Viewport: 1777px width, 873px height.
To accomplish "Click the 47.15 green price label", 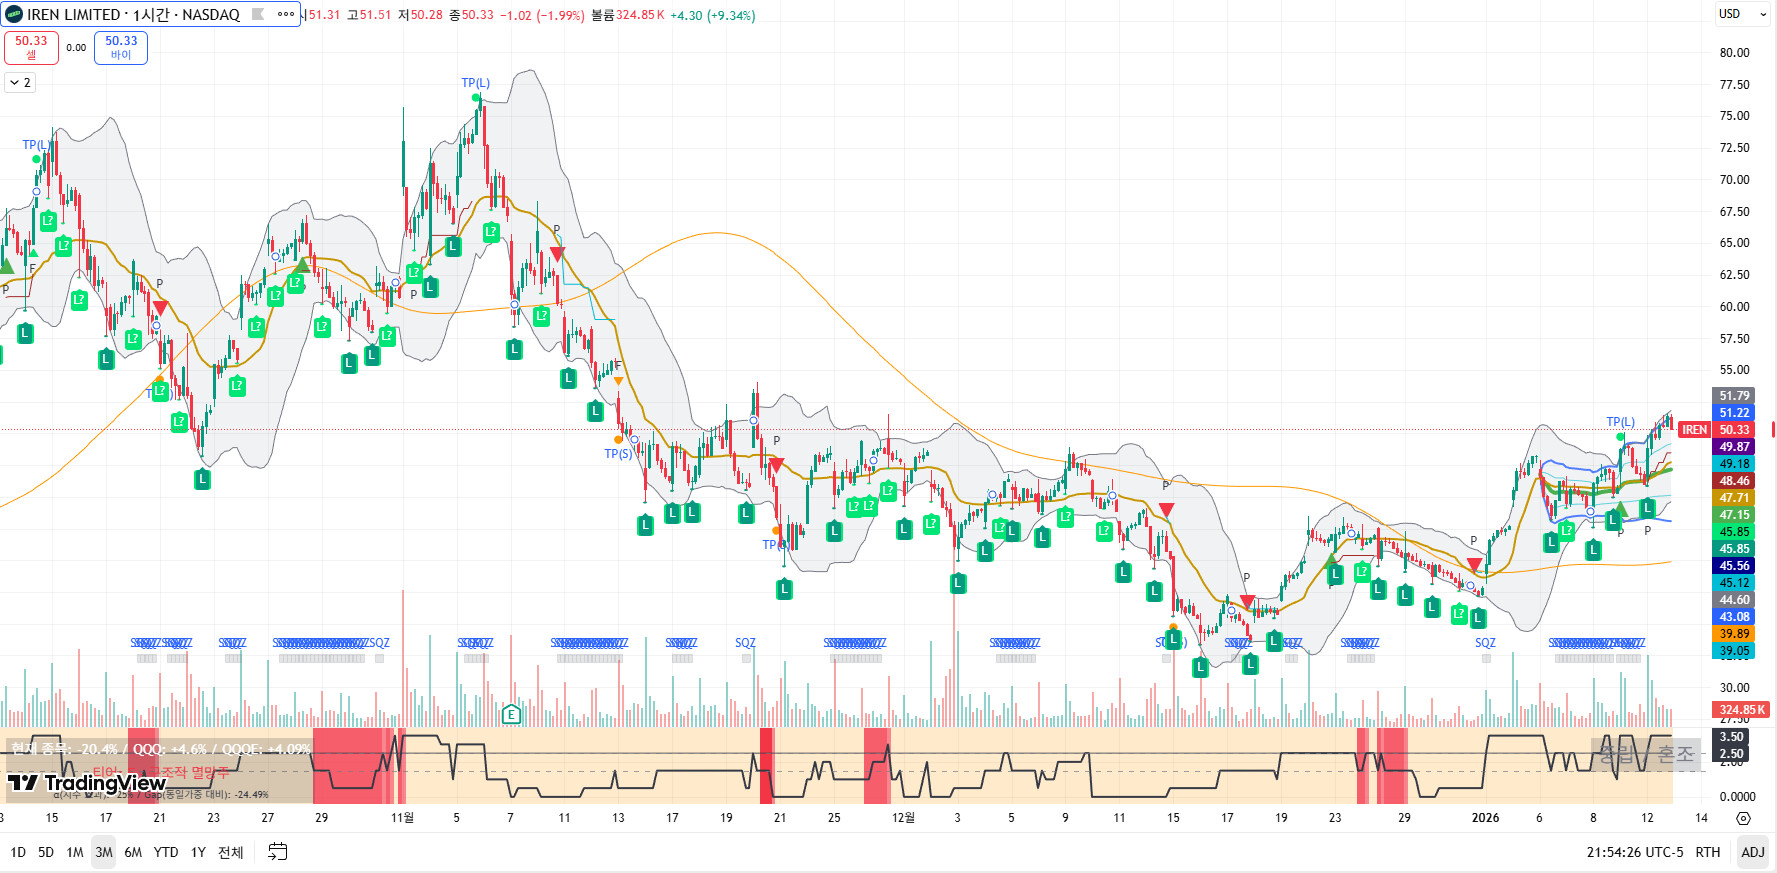I will (1734, 515).
